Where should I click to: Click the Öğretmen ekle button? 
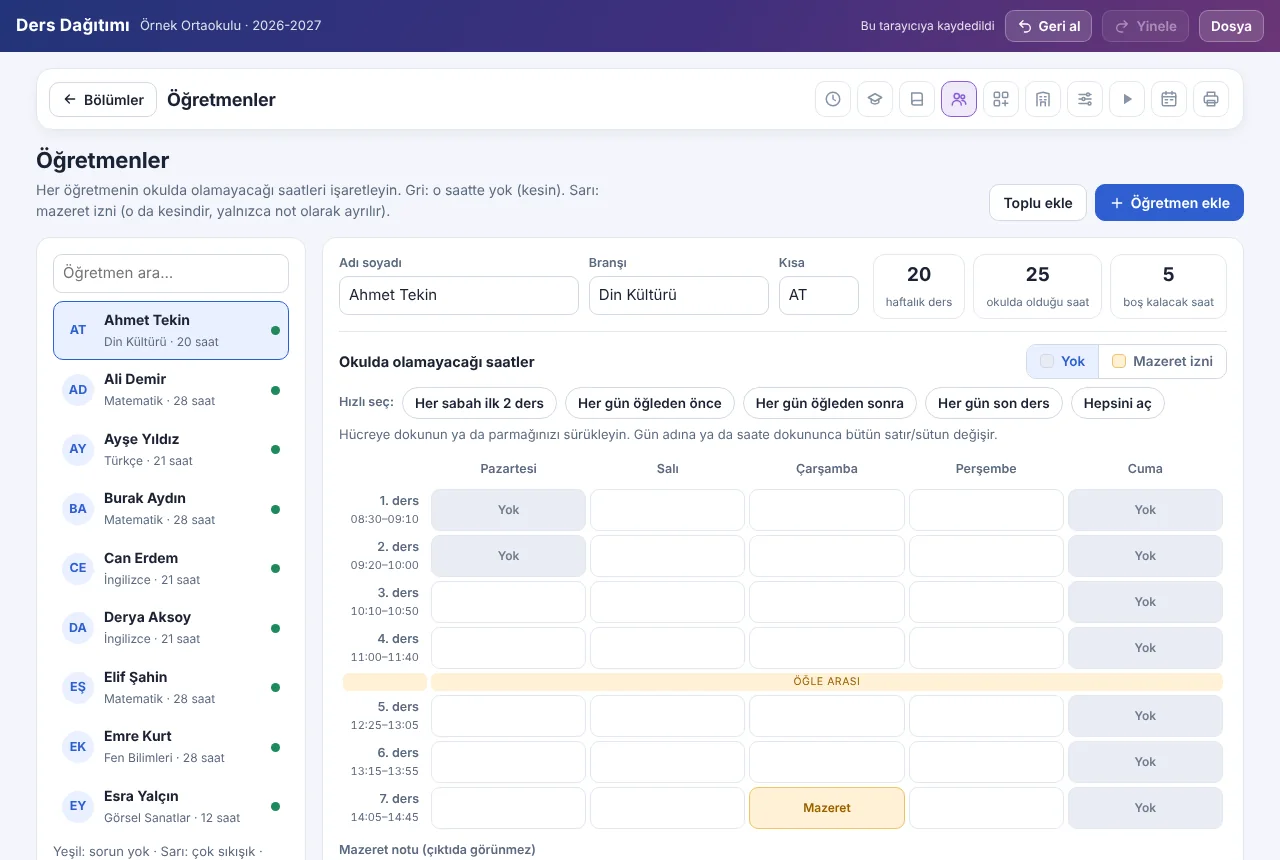1169,202
